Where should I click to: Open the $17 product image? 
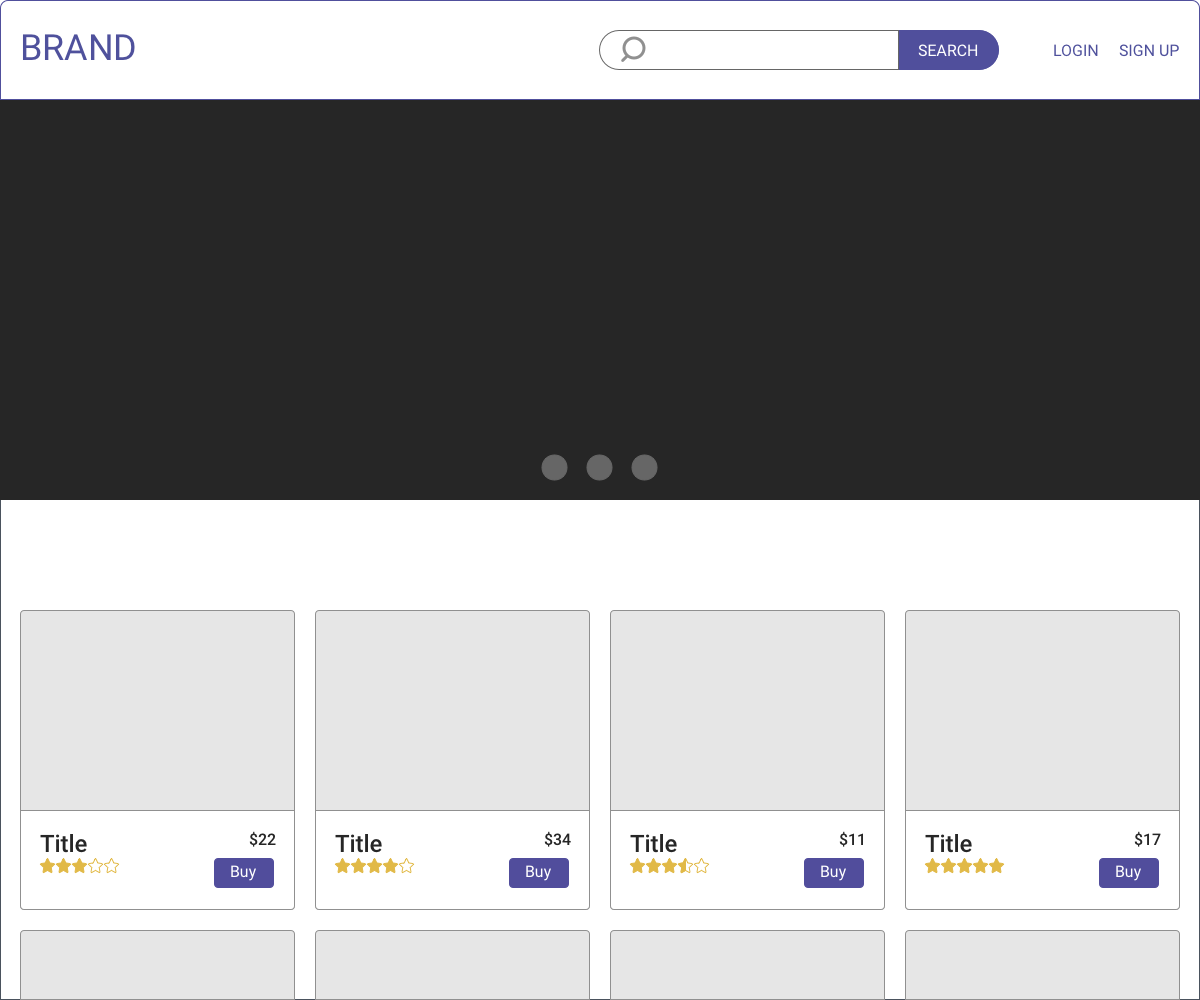point(1042,710)
